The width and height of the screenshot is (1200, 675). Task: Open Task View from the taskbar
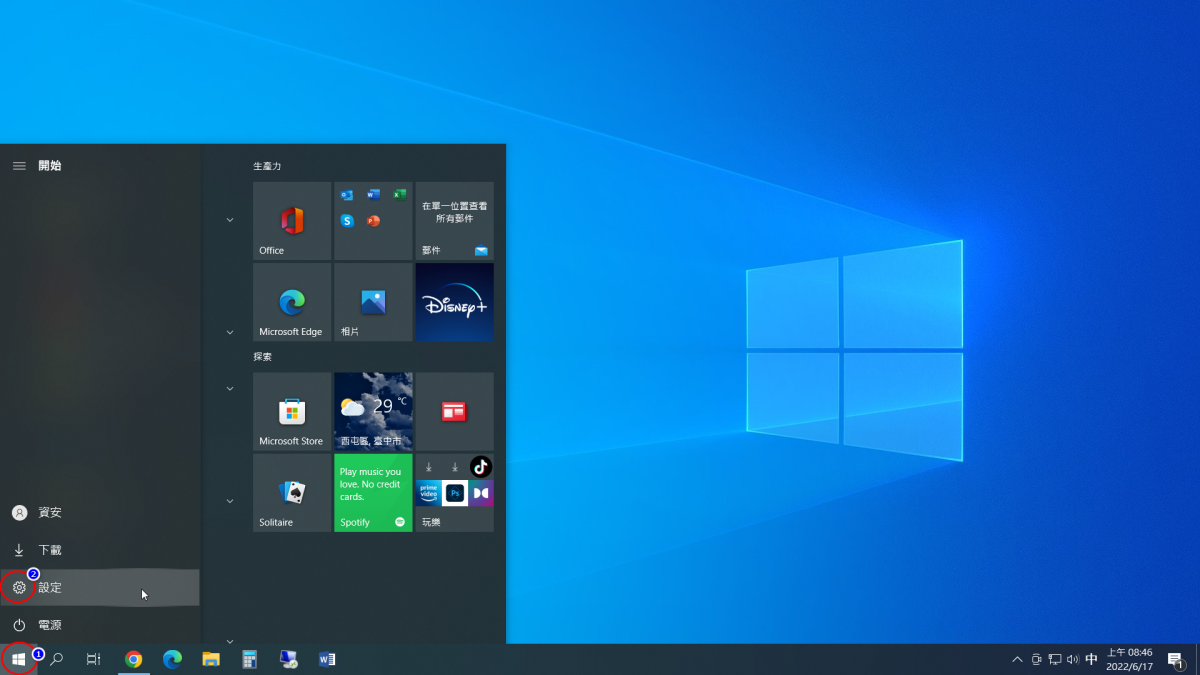click(93, 659)
